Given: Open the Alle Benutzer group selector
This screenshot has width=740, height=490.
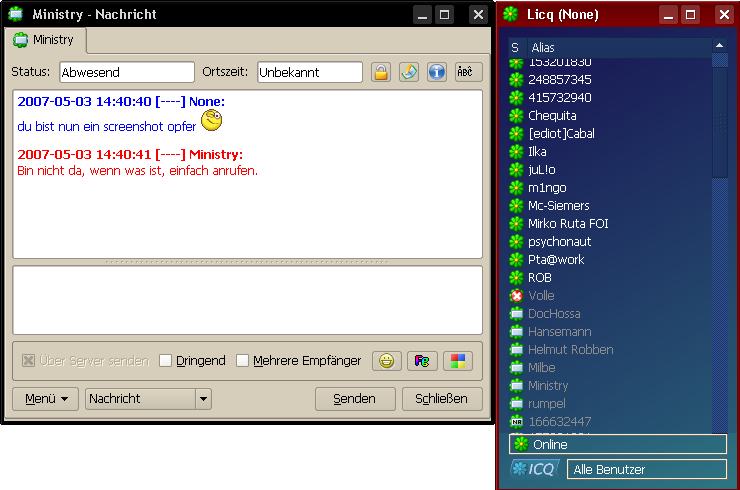Looking at the screenshot, I should (647, 469).
